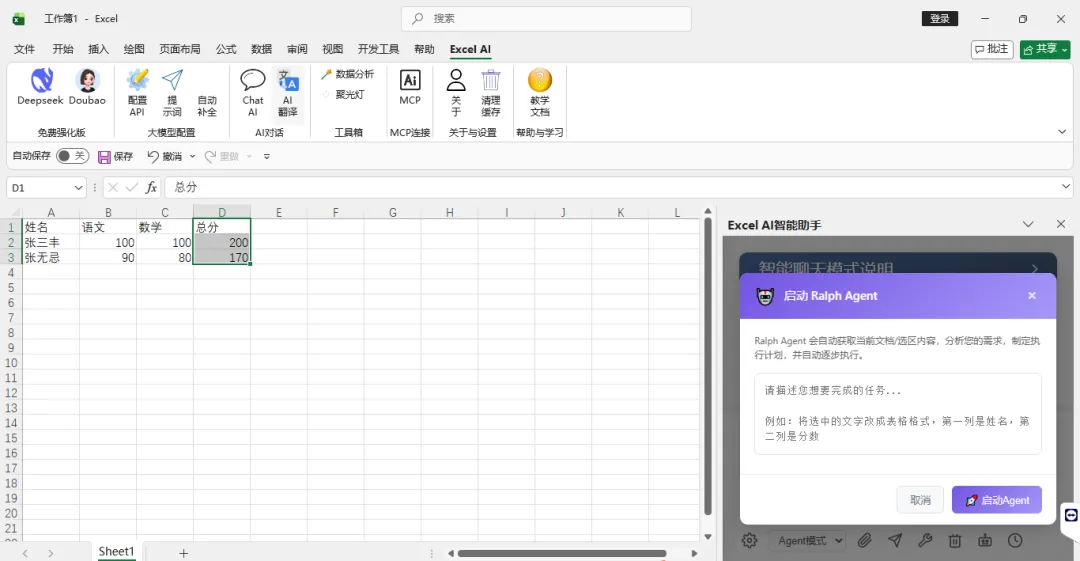
Task: Open the 文件 menu
Action: pos(24,49)
